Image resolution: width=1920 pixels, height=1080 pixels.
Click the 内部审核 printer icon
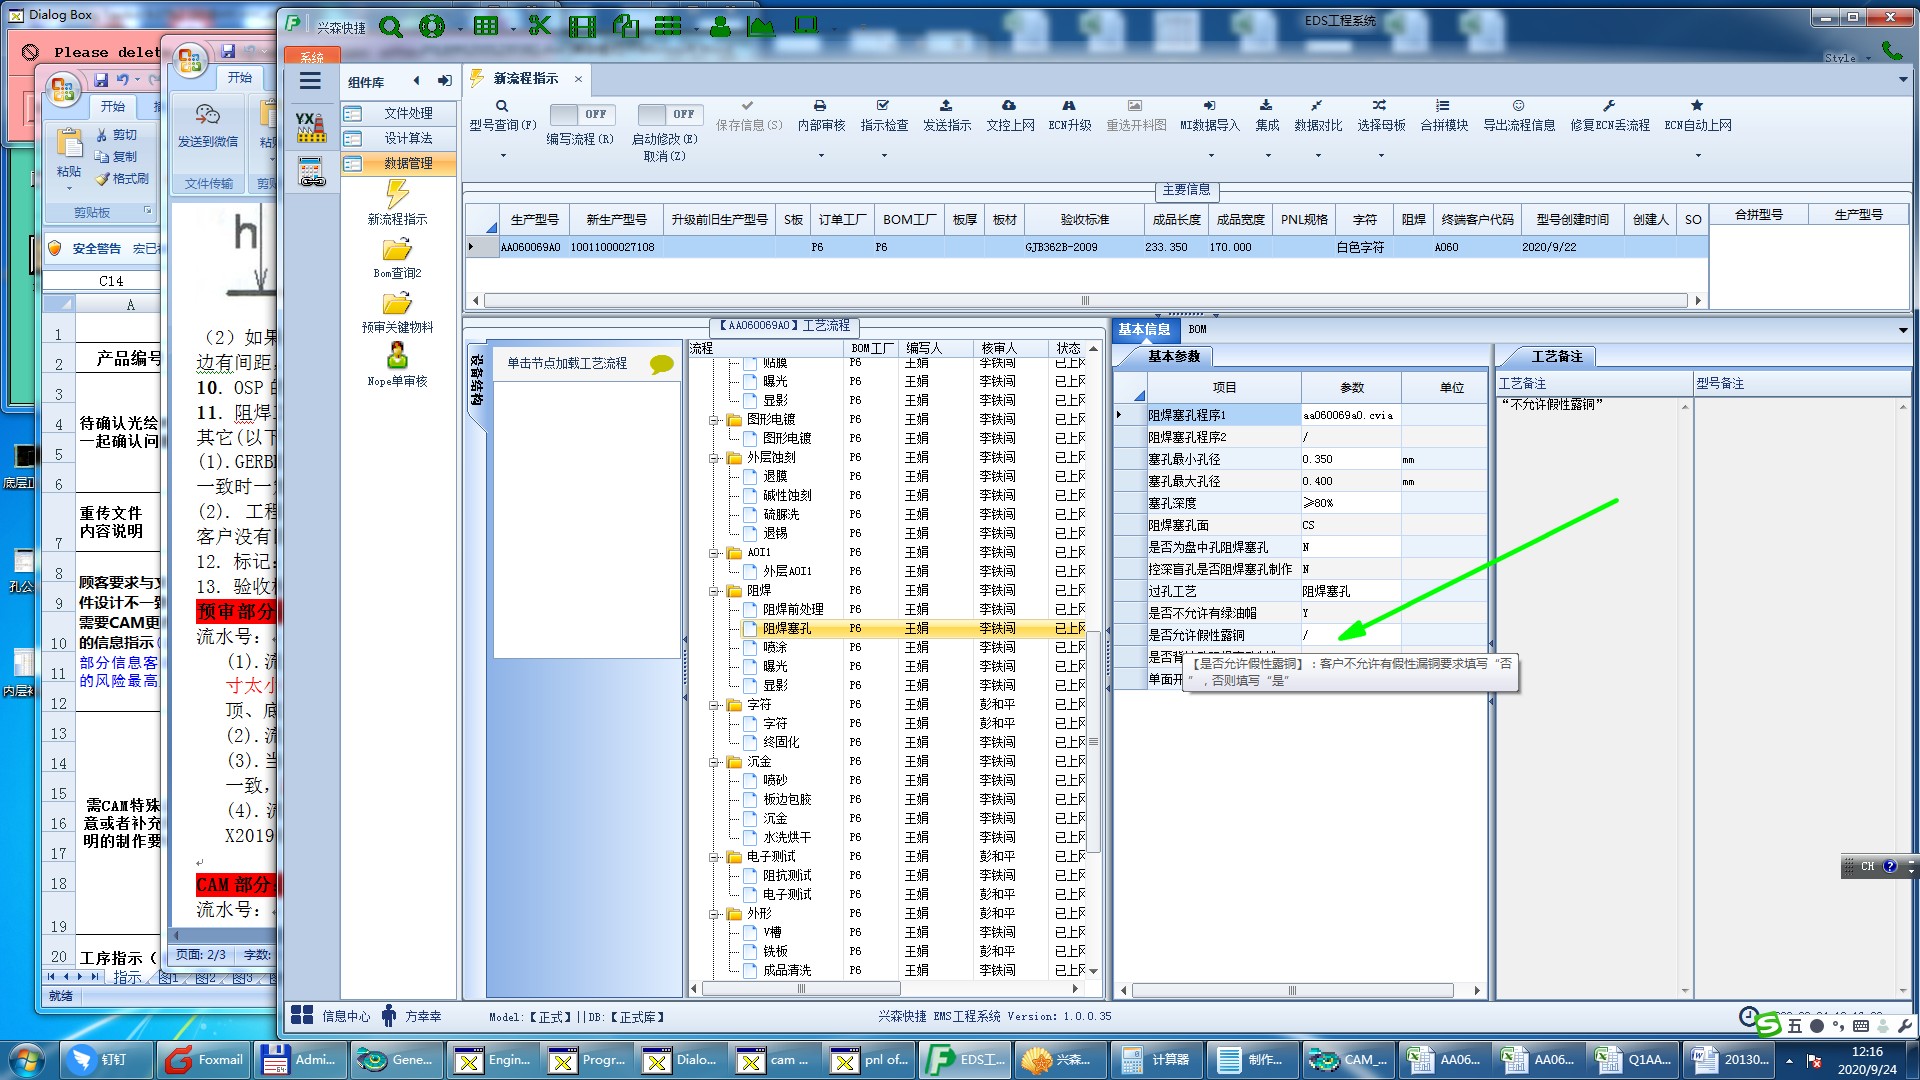tap(820, 106)
